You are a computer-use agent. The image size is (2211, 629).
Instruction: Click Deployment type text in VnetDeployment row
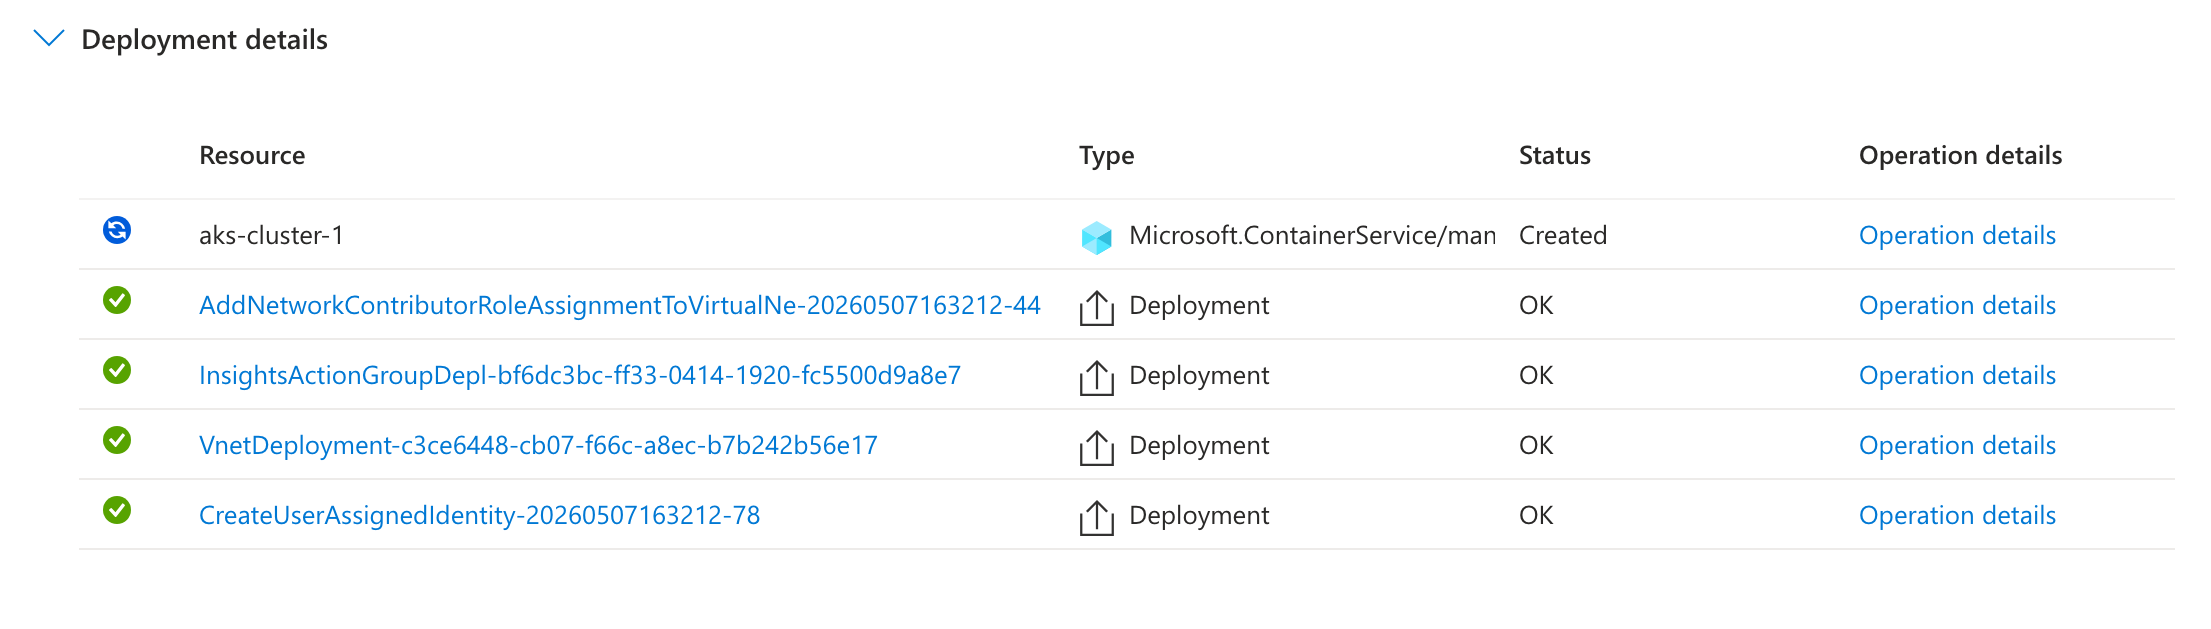point(1199,445)
